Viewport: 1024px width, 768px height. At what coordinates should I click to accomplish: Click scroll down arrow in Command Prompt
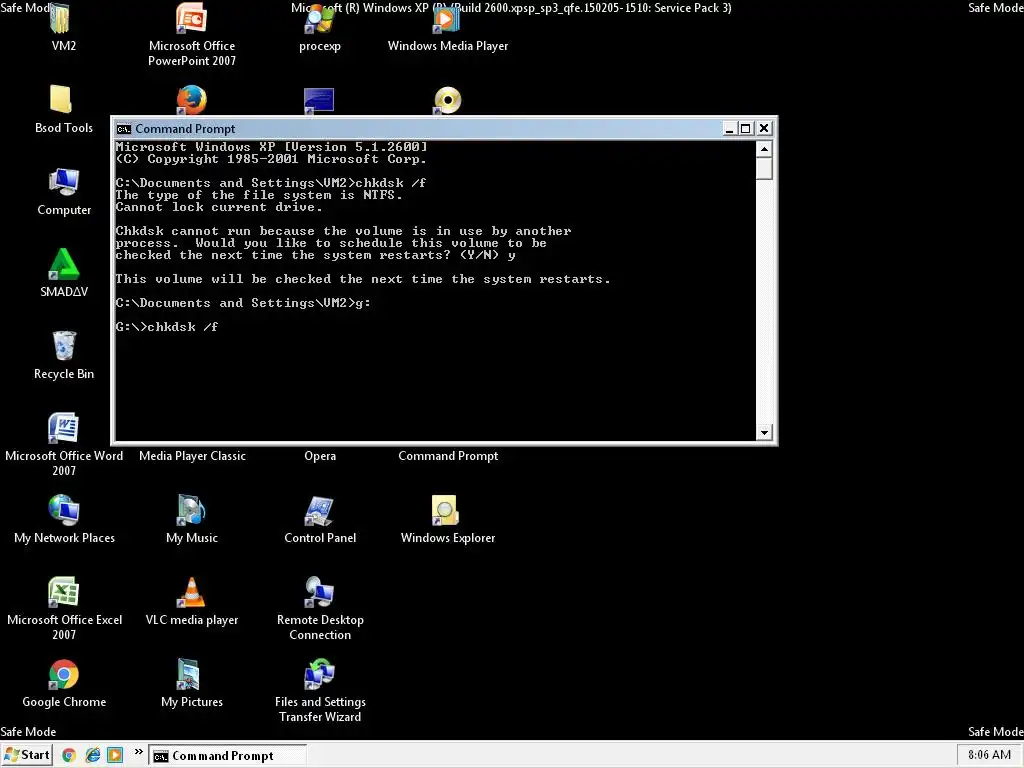pos(764,432)
